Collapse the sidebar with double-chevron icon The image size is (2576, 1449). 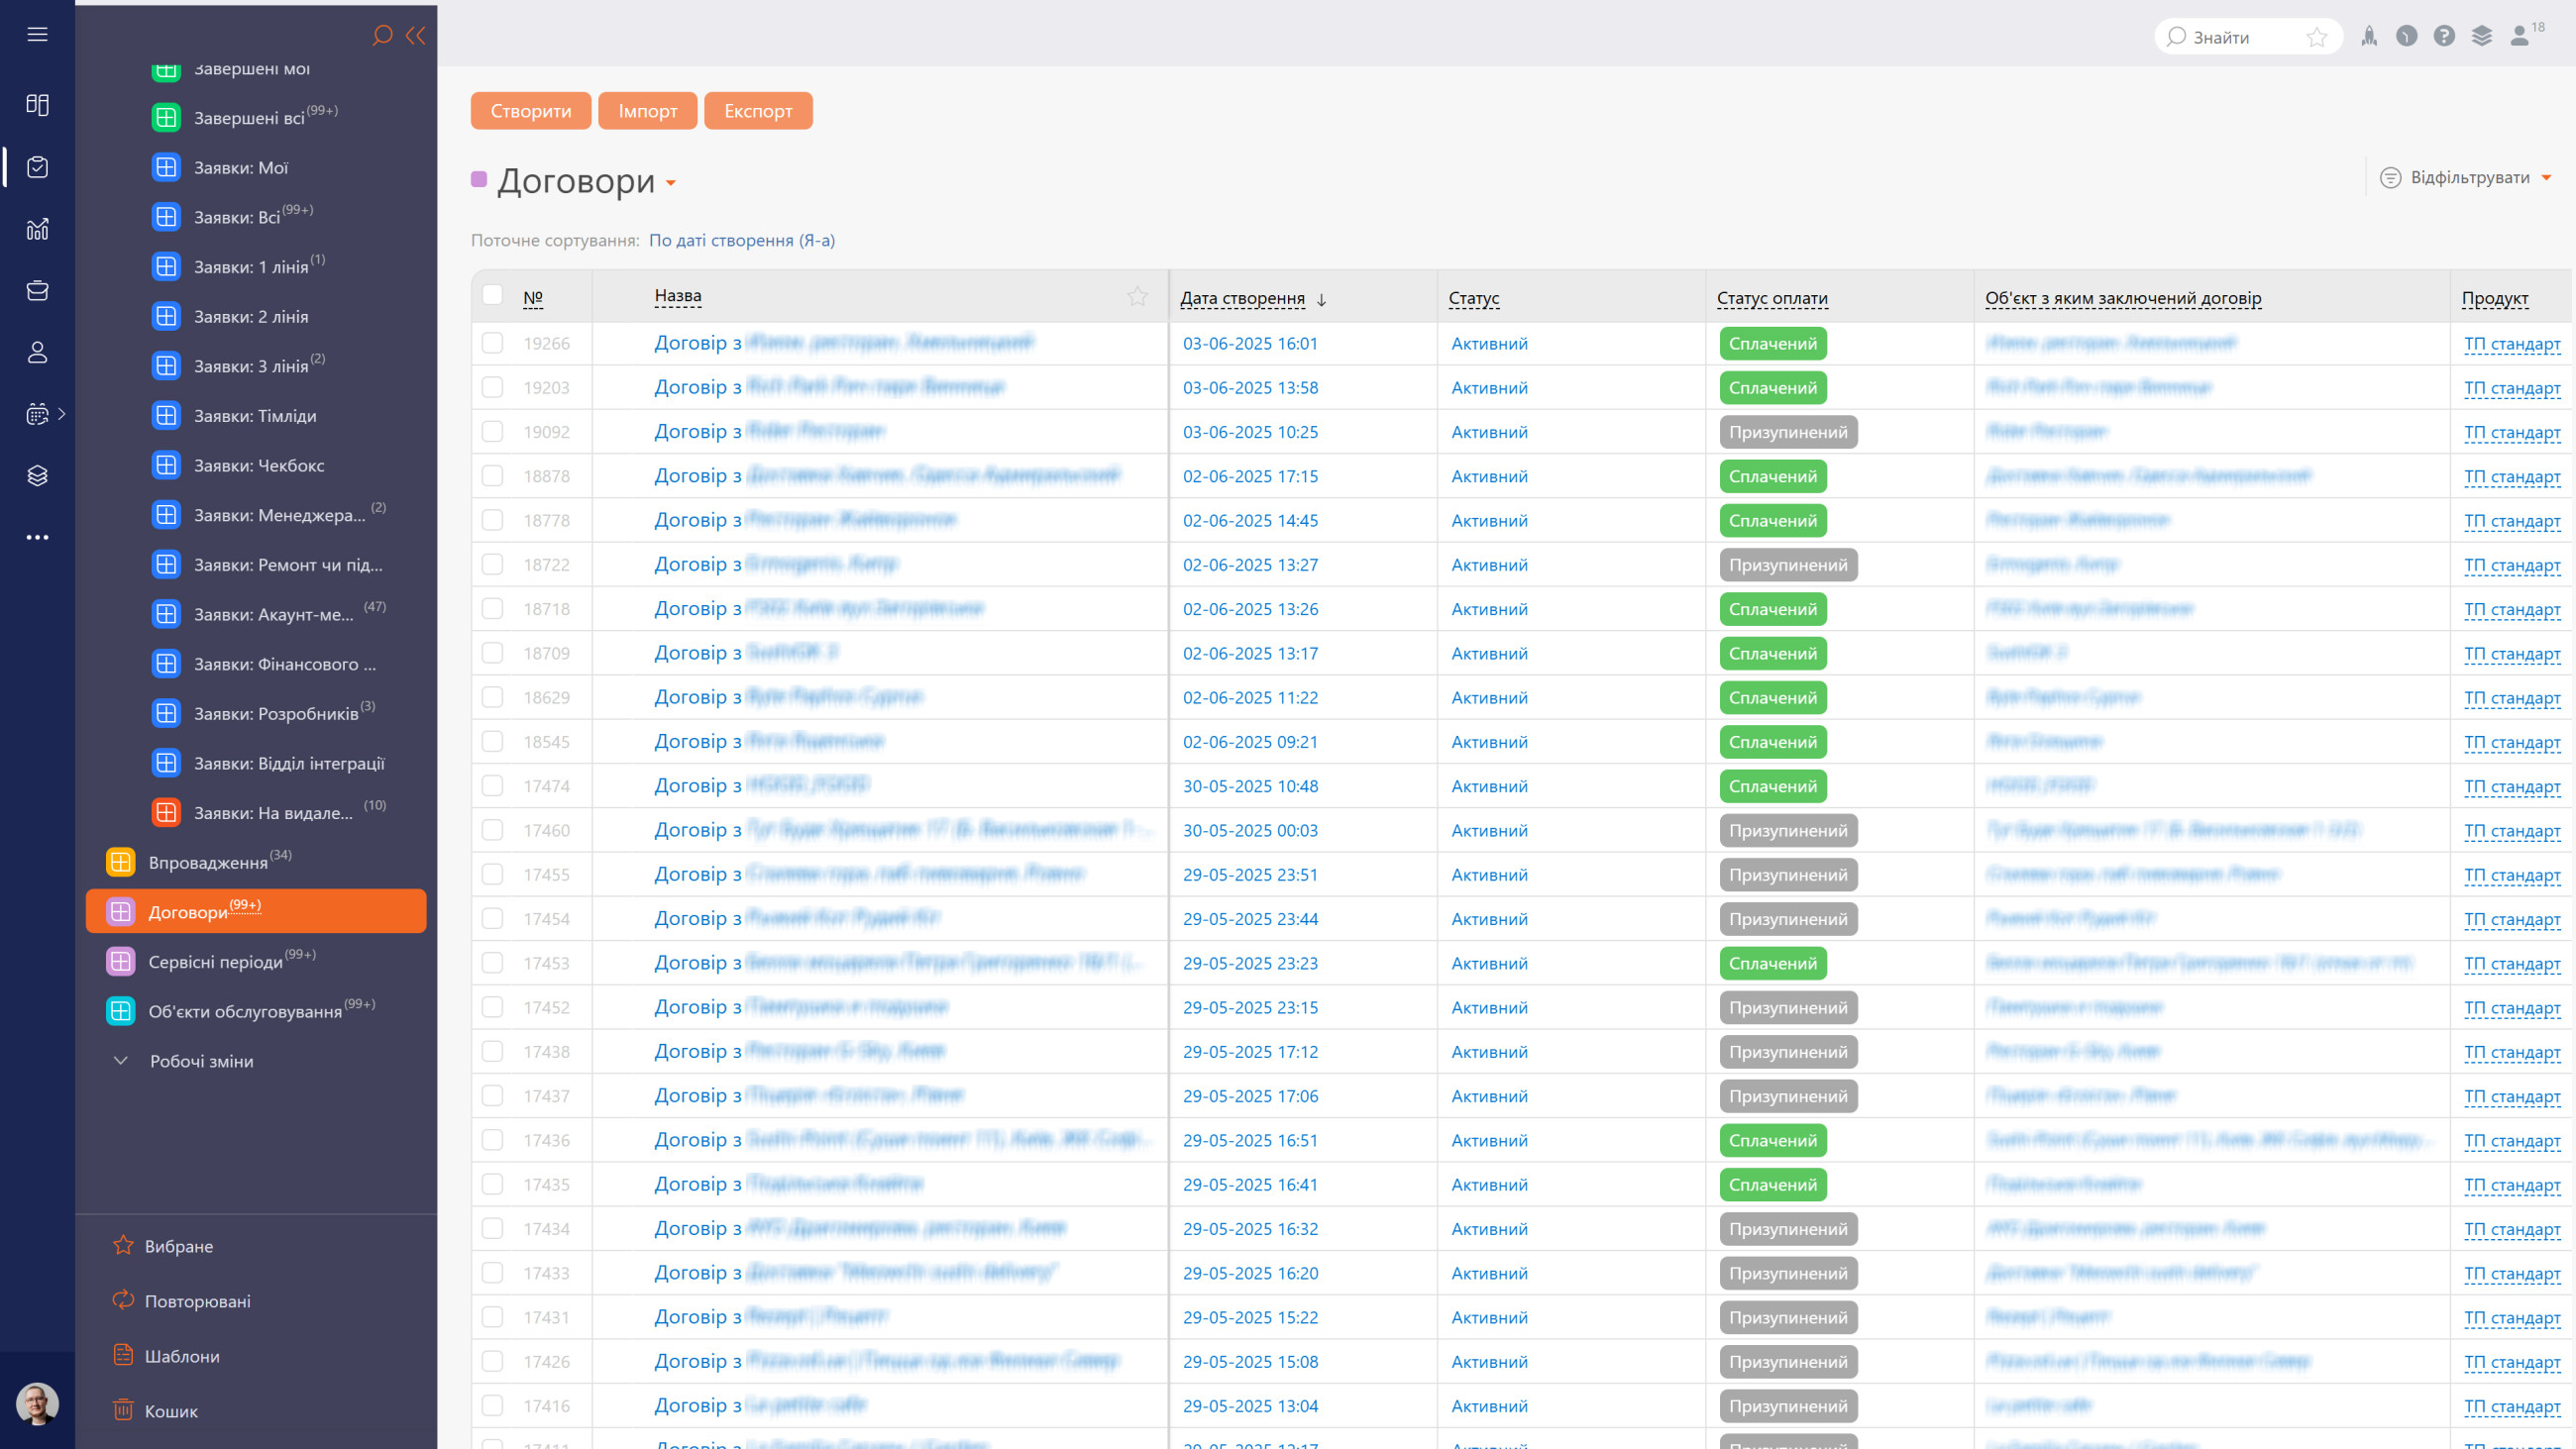[416, 36]
